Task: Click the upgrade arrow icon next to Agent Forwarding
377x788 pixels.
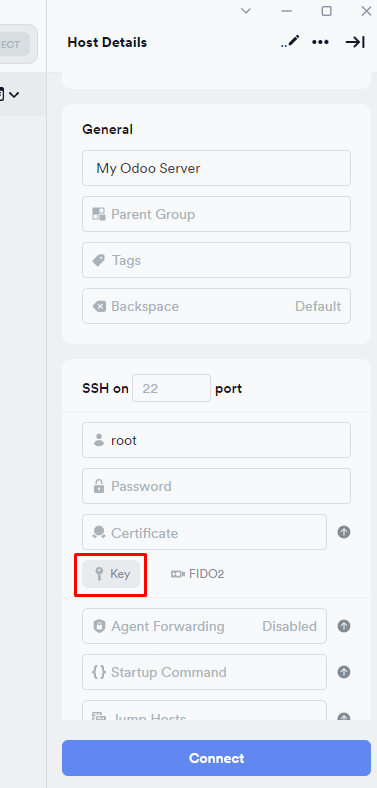Action: [344, 626]
